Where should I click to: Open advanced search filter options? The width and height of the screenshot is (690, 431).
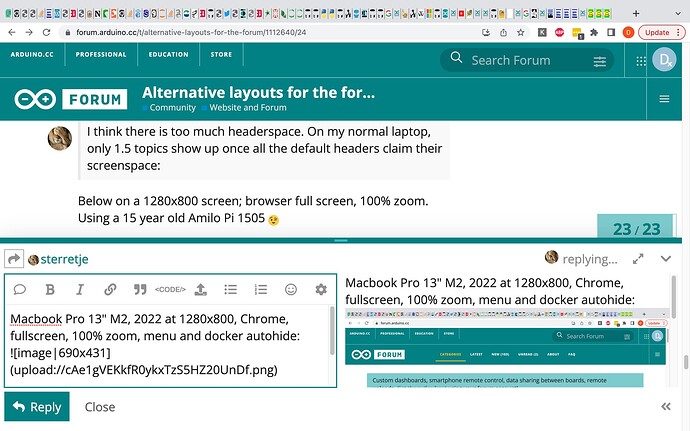pyautogui.click(x=599, y=61)
